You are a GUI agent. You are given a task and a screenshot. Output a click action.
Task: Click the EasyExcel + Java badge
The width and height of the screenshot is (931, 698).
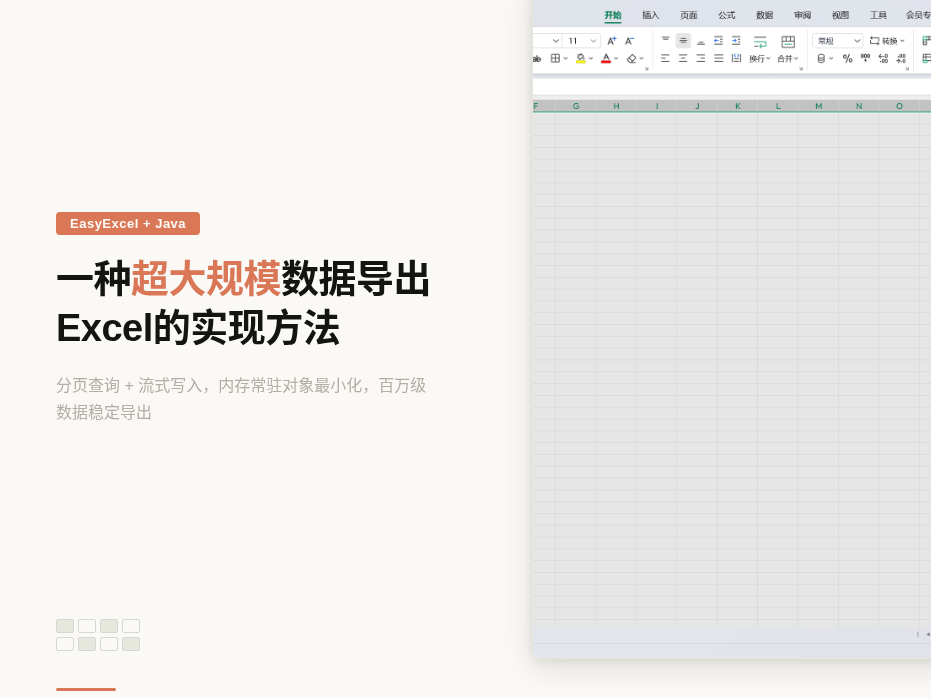128,224
